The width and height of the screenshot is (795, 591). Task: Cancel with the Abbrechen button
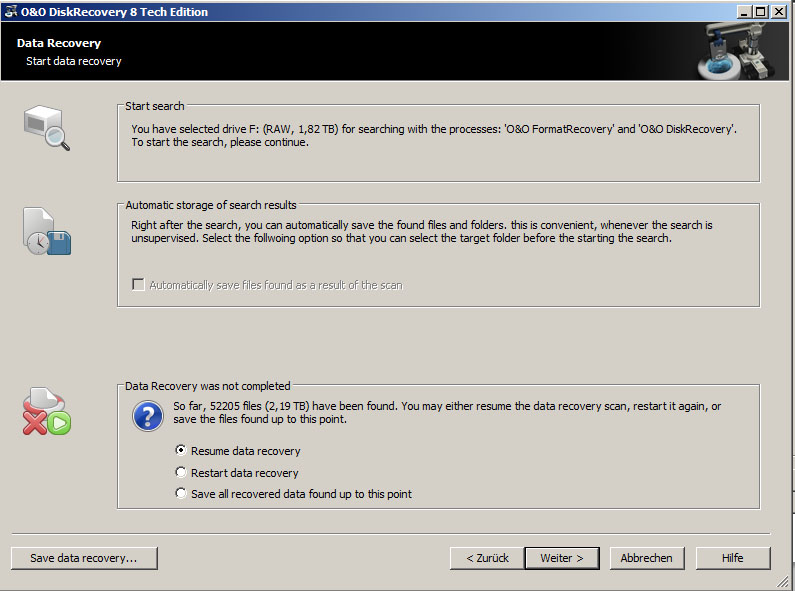click(646, 558)
